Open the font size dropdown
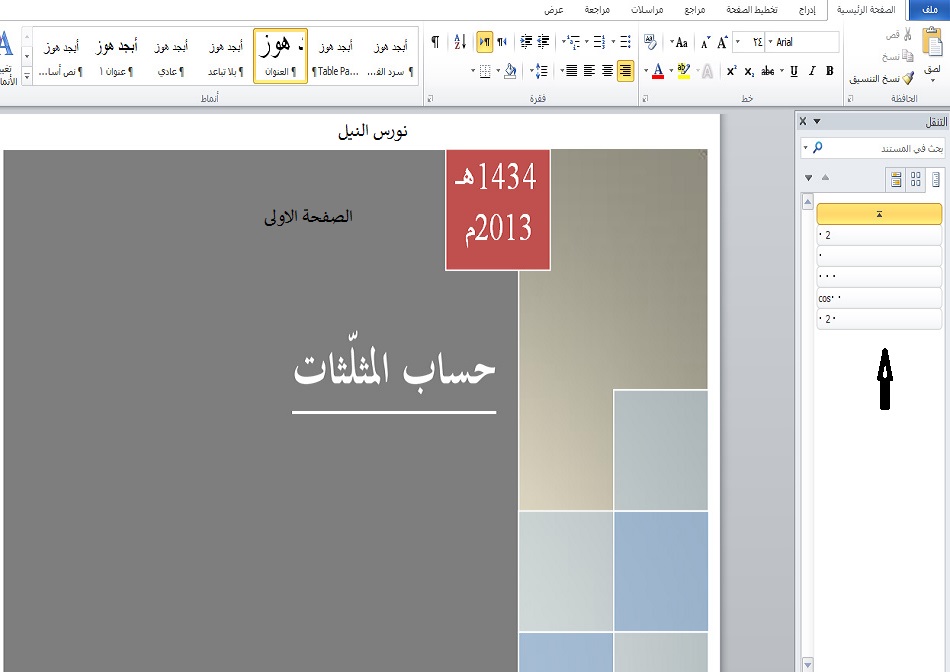Image resolution: width=950 pixels, height=672 pixels. [739, 42]
